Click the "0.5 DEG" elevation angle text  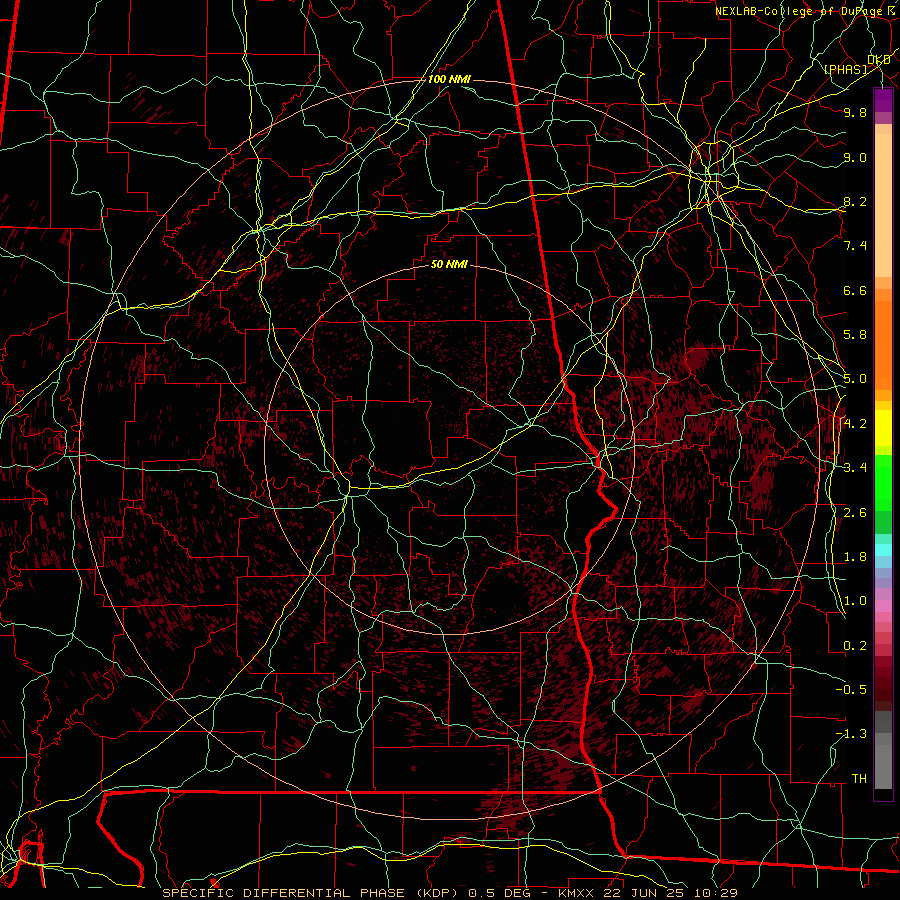(x=499, y=893)
